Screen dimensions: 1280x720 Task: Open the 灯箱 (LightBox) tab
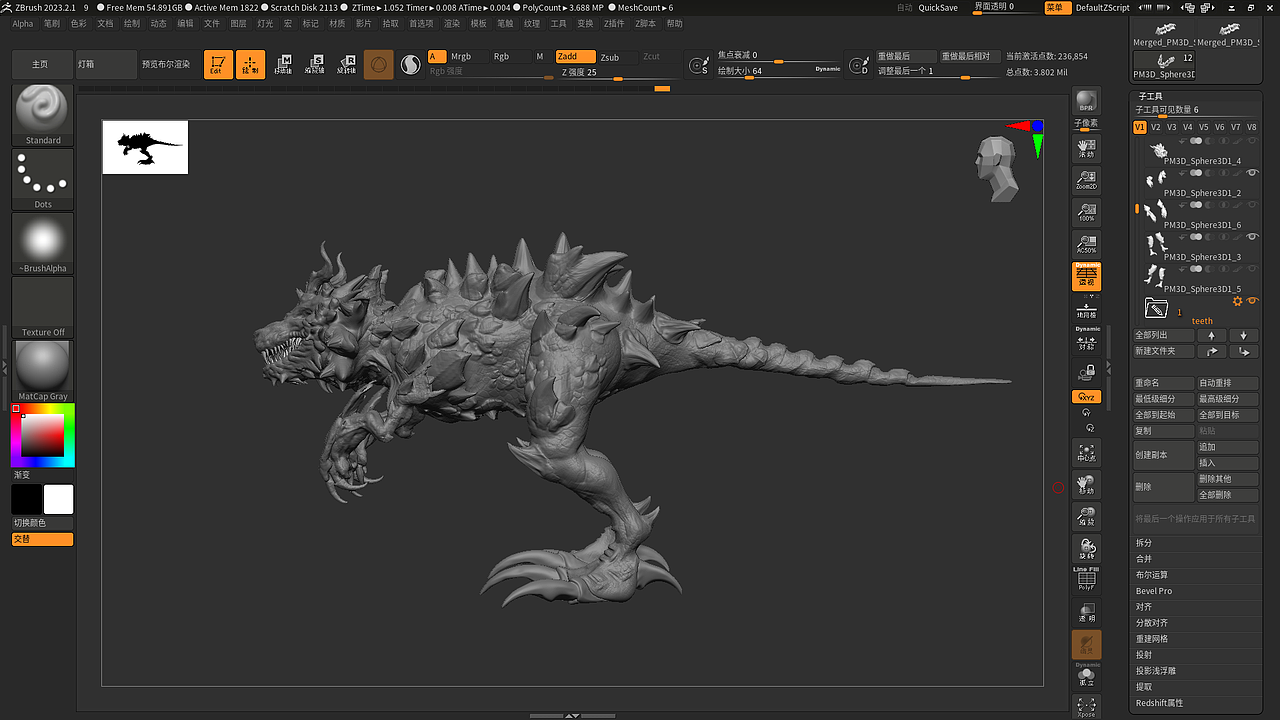pyautogui.click(x=105, y=64)
